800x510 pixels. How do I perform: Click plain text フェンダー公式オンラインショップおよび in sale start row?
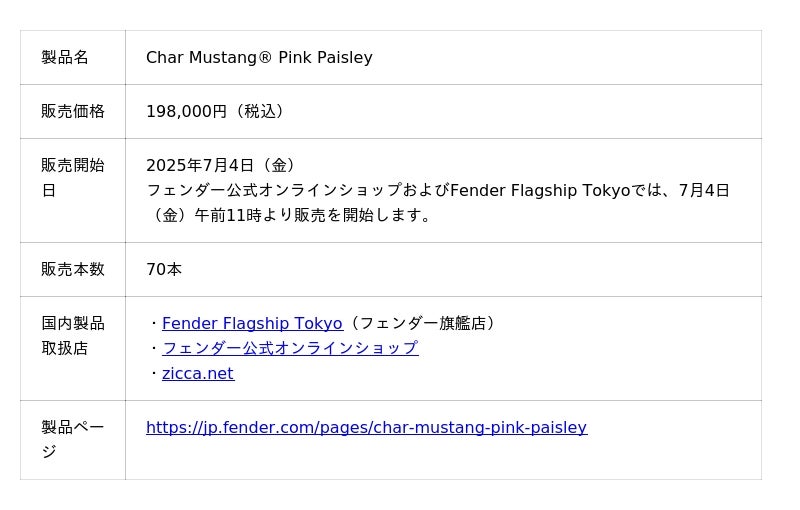point(297,190)
